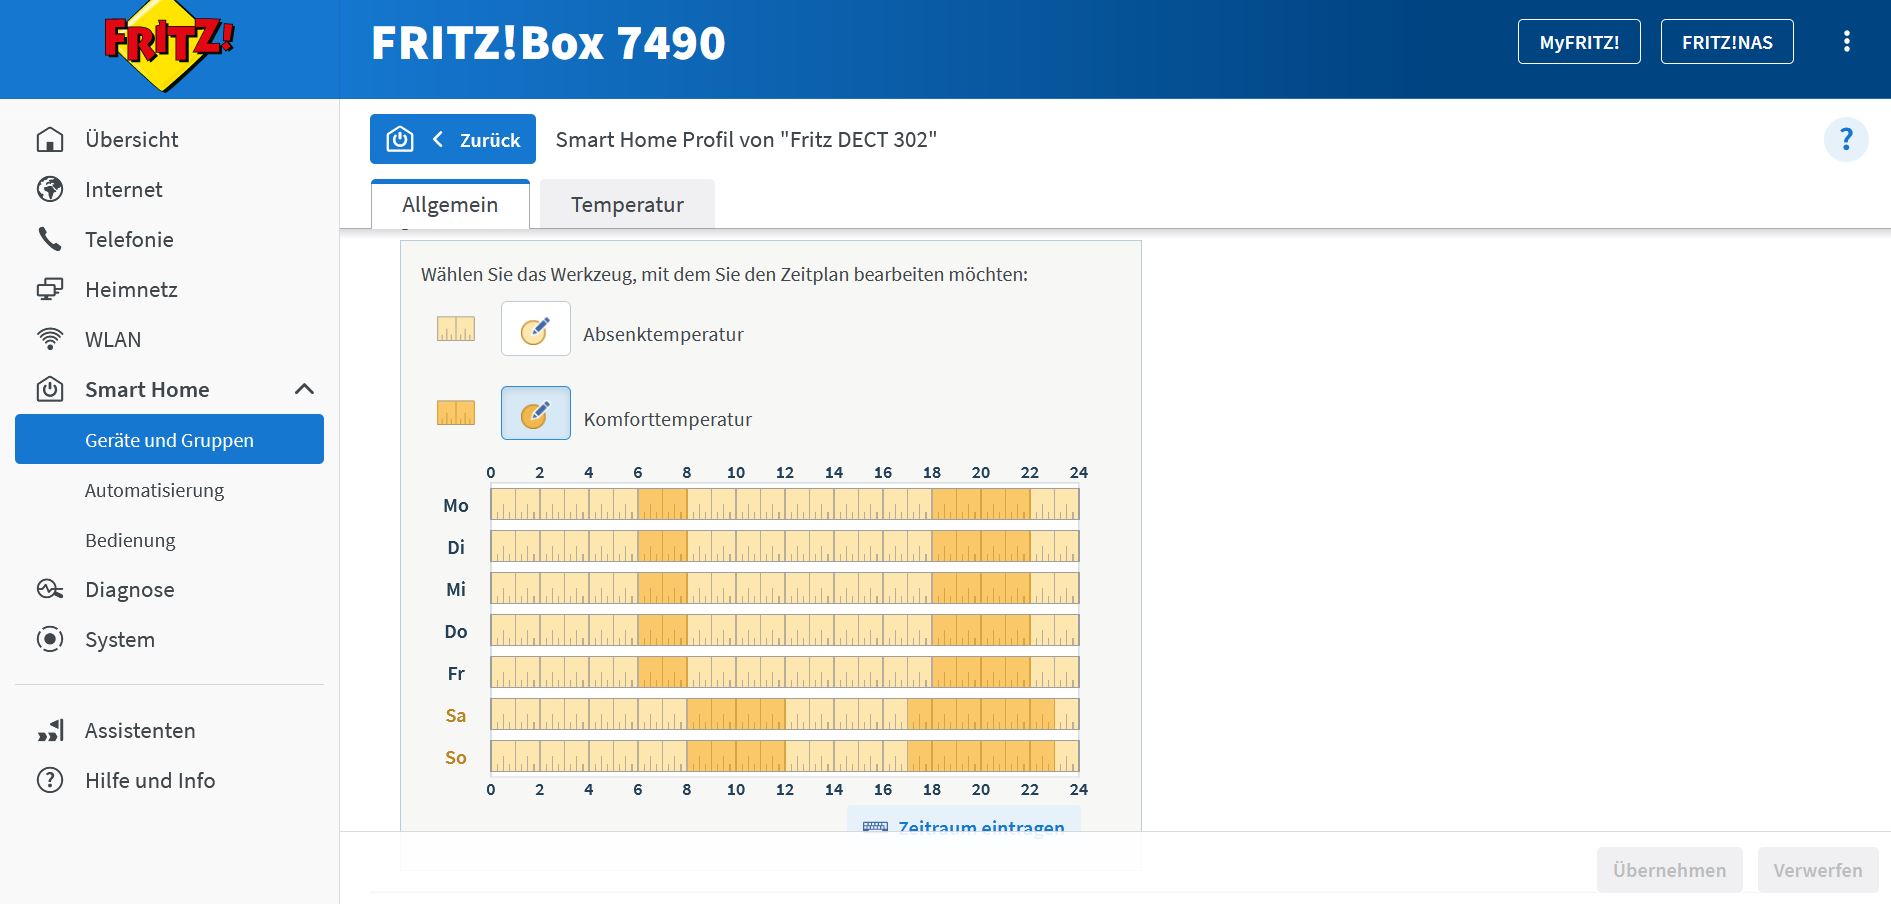Click Thursday's evening comfort block

[x=980, y=630]
